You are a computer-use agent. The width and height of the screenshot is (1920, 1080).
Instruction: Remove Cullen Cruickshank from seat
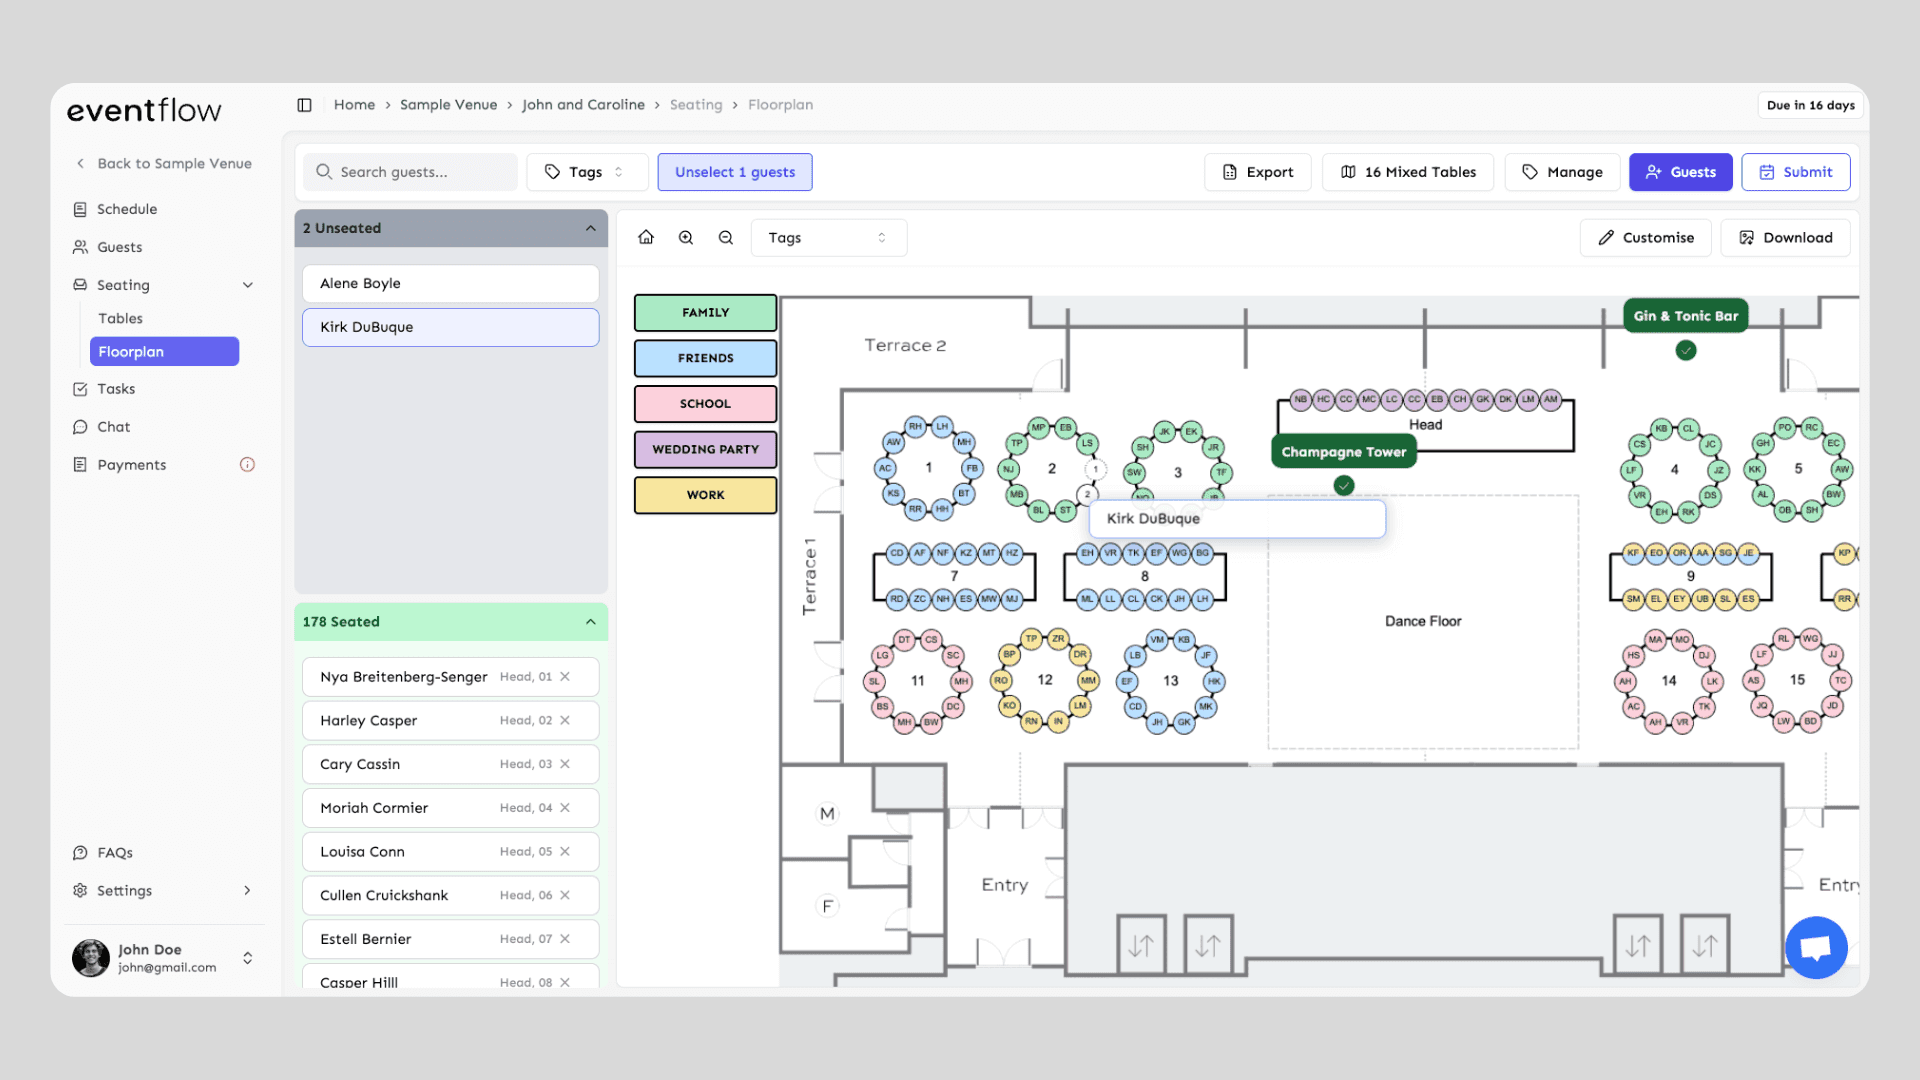tap(565, 895)
